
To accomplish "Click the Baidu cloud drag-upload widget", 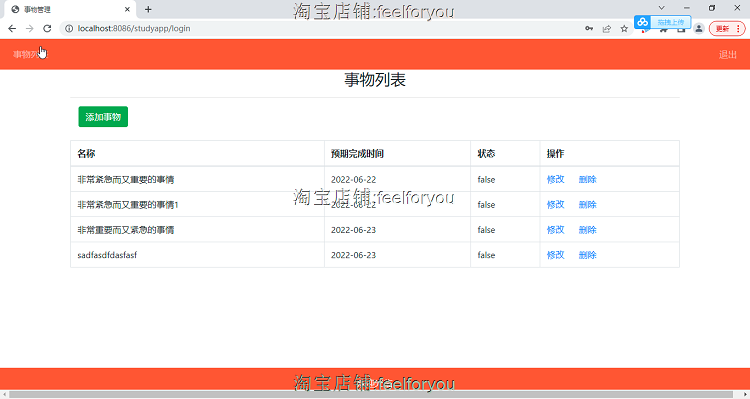I will point(662,22).
